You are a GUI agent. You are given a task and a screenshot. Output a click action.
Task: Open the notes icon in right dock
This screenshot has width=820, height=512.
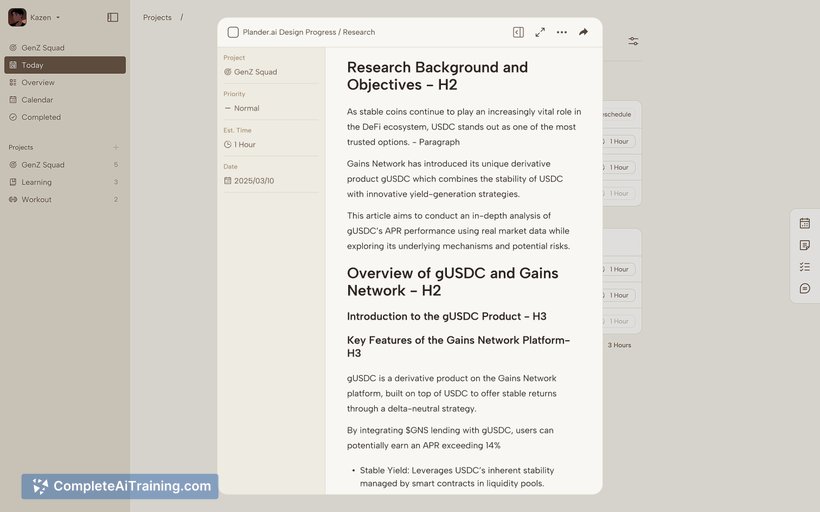click(x=805, y=245)
